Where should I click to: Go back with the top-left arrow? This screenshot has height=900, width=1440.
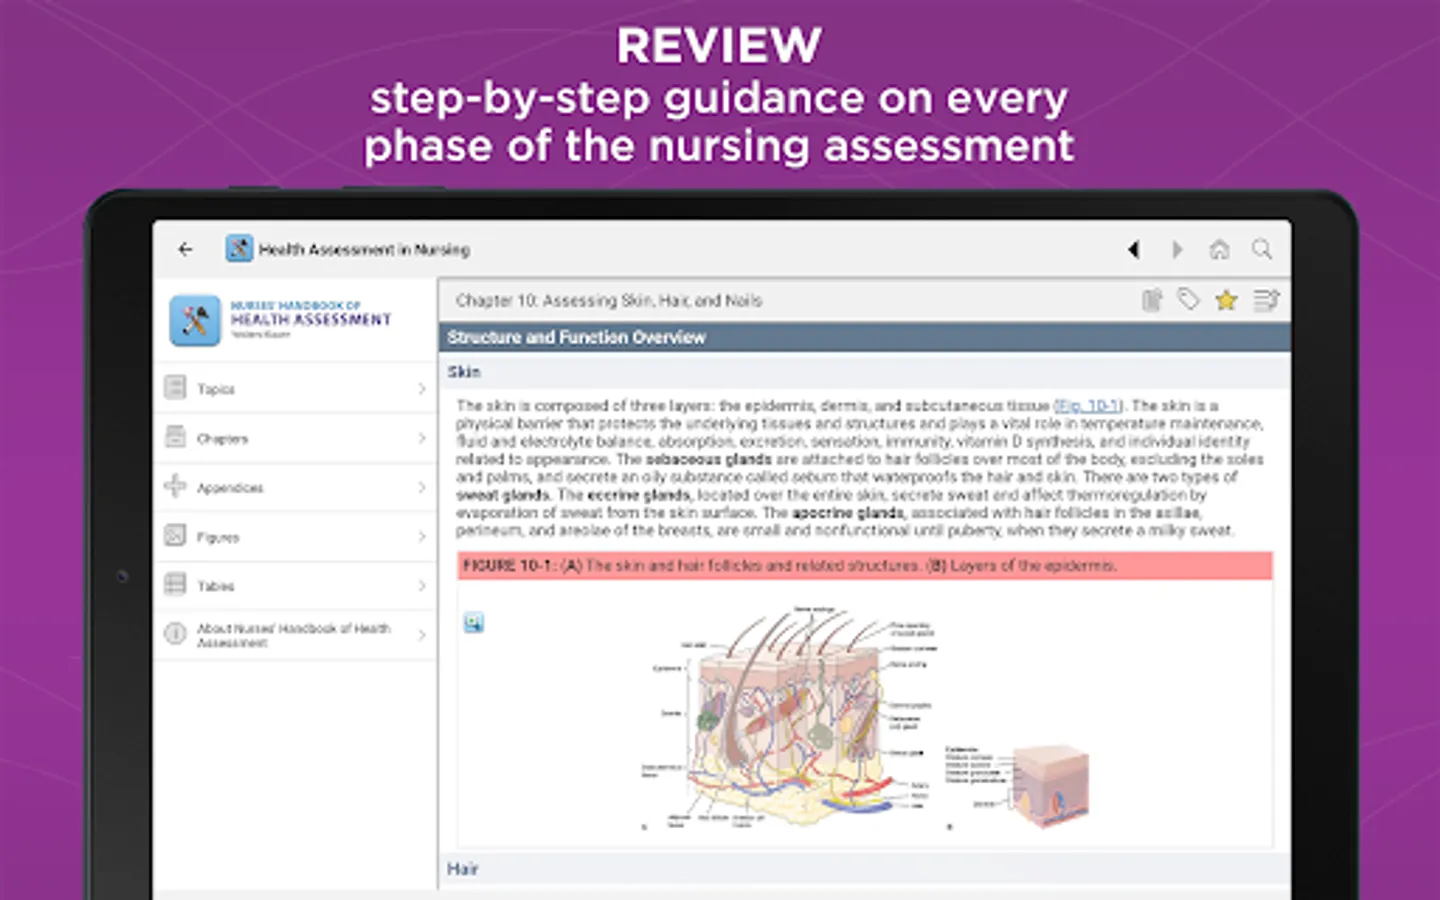click(185, 249)
